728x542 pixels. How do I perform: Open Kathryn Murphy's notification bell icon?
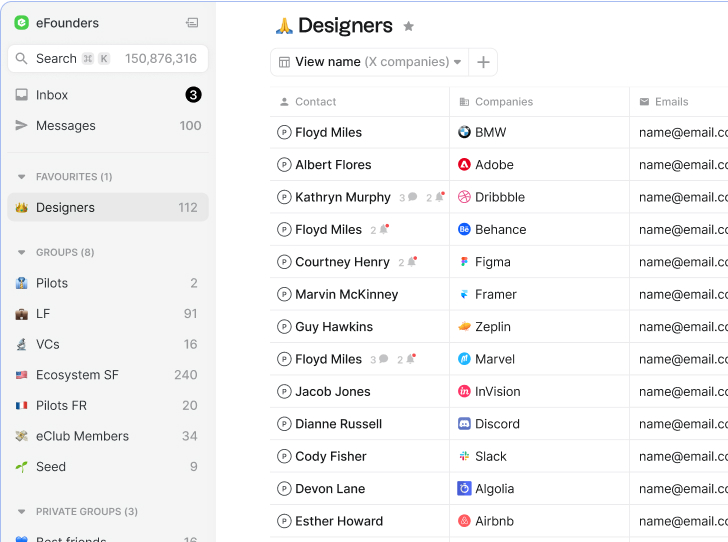[440, 196]
